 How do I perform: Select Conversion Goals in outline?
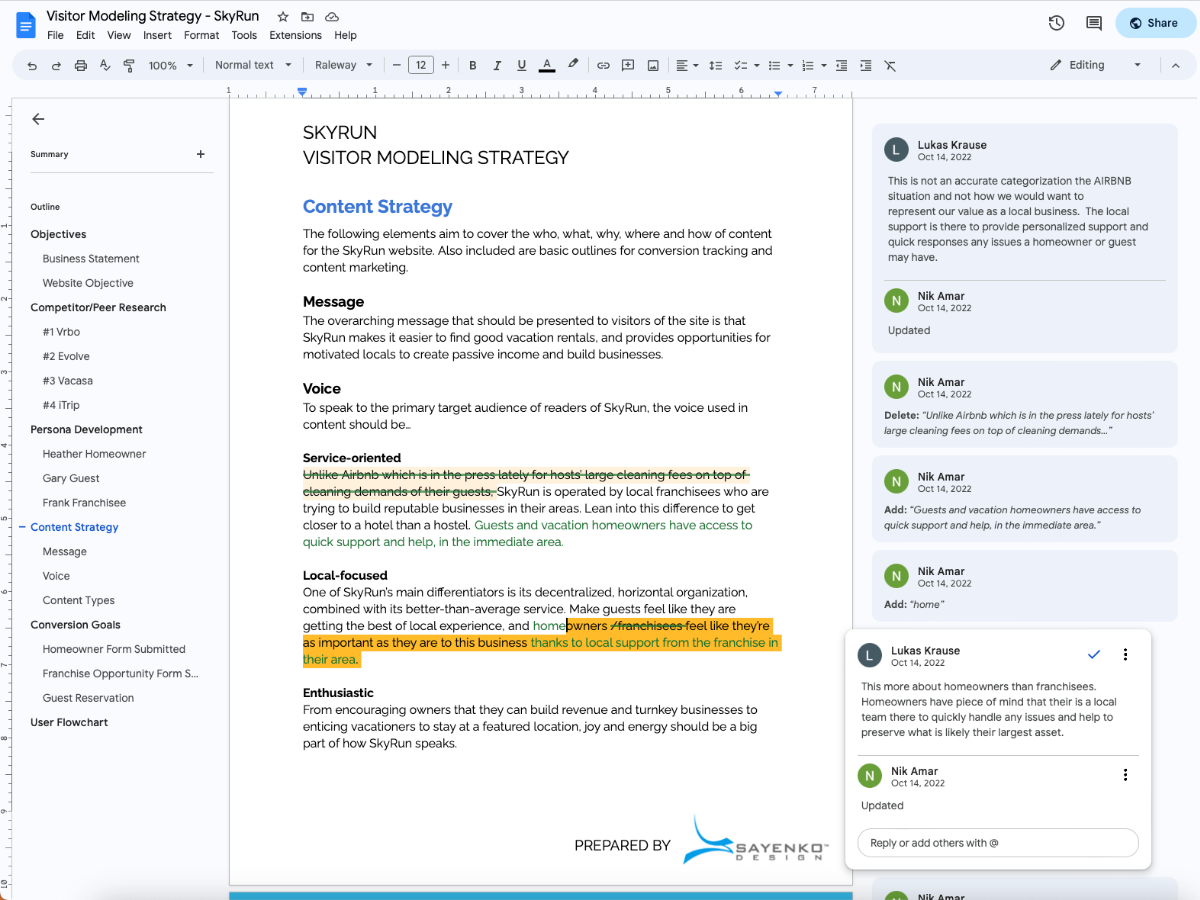[x=75, y=625]
